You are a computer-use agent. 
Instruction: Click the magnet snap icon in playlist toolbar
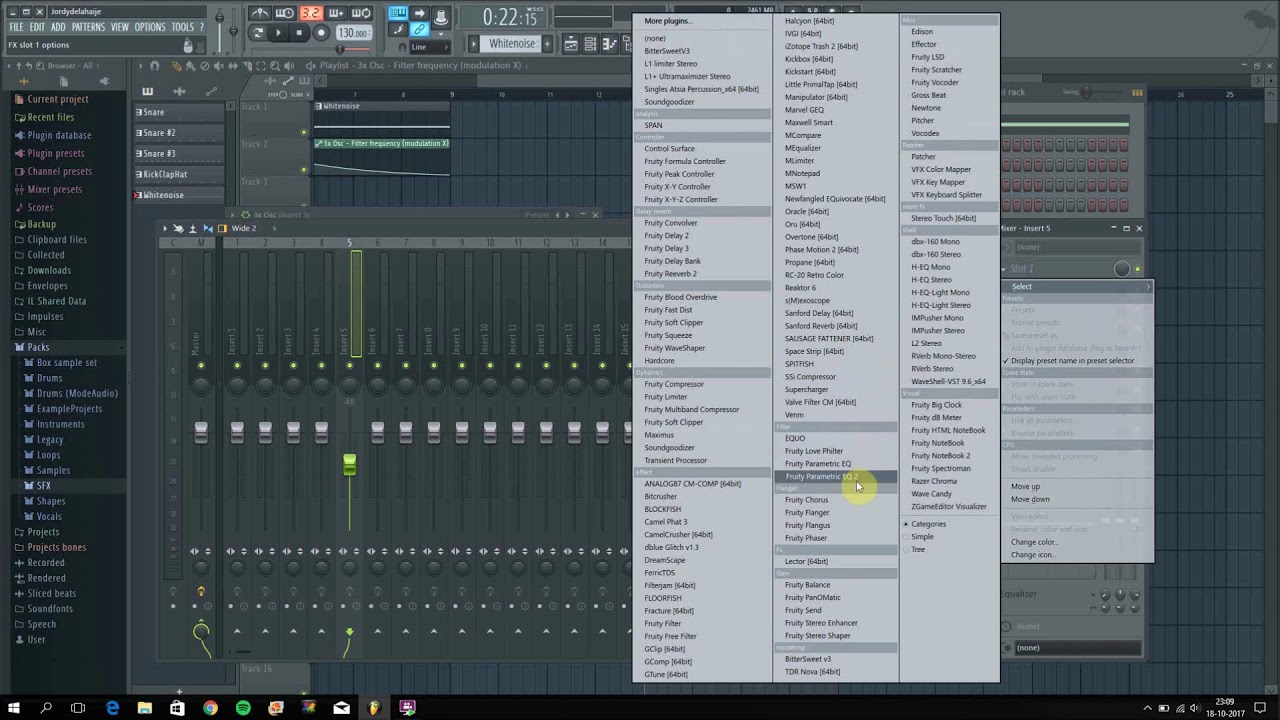pos(154,66)
